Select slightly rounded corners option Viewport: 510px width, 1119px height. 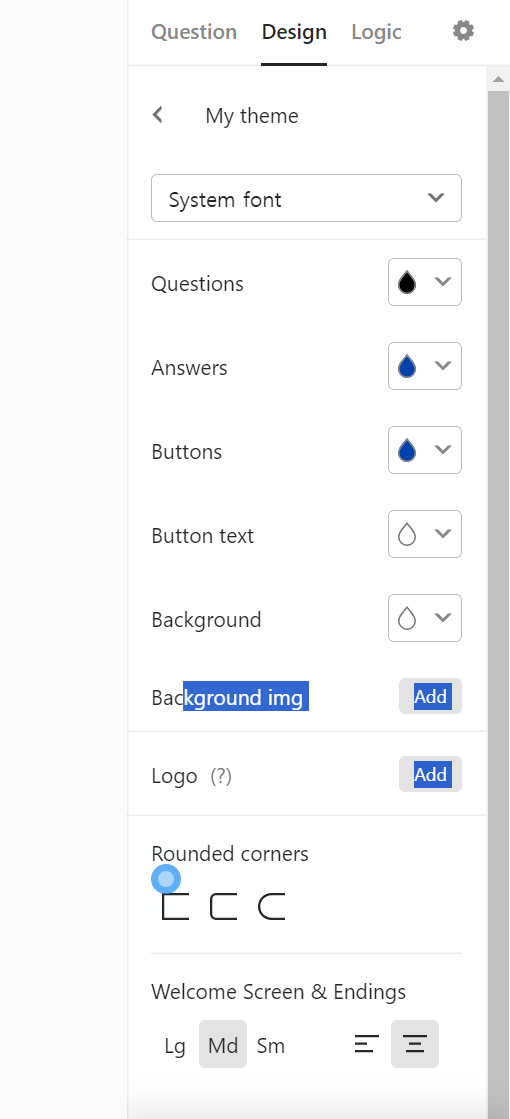pyautogui.click(x=223, y=906)
